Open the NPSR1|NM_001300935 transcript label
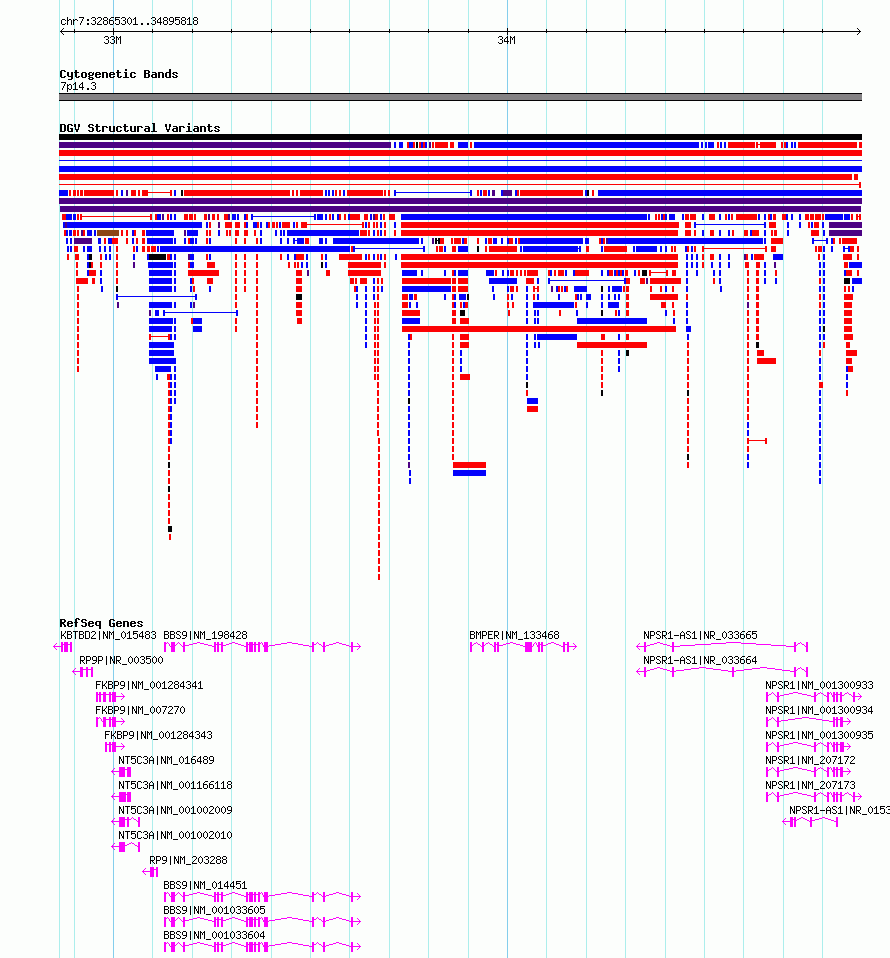The image size is (890, 958). 819,736
